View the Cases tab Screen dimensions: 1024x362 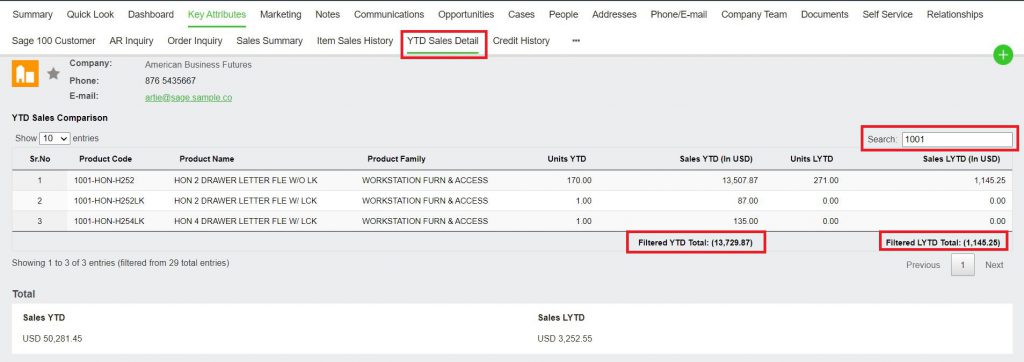[x=521, y=14]
